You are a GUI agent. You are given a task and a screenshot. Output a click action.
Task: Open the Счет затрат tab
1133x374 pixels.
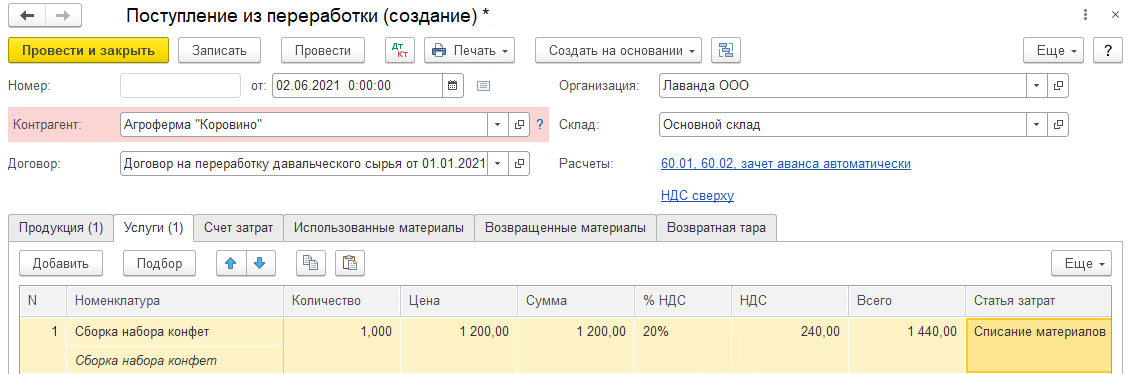[x=238, y=227]
